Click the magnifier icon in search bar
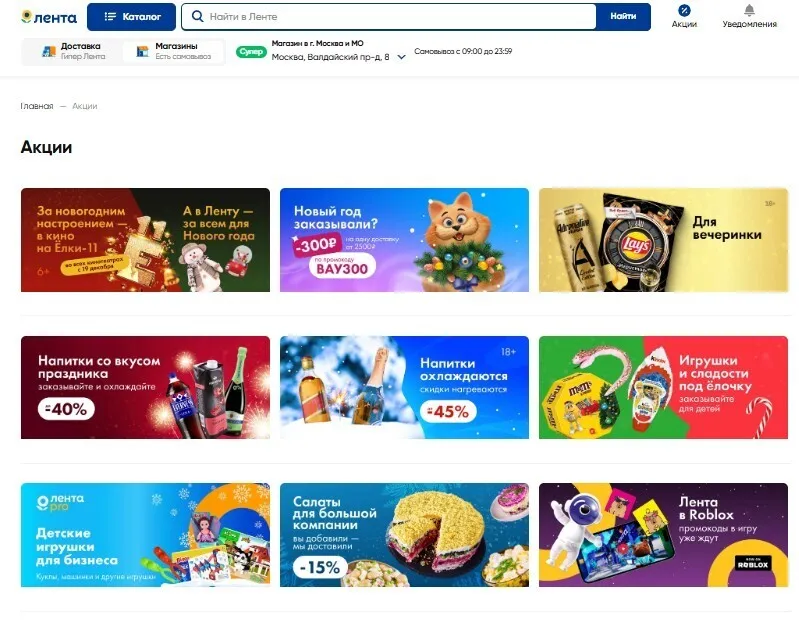799x620 pixels. tap(197, 16)
